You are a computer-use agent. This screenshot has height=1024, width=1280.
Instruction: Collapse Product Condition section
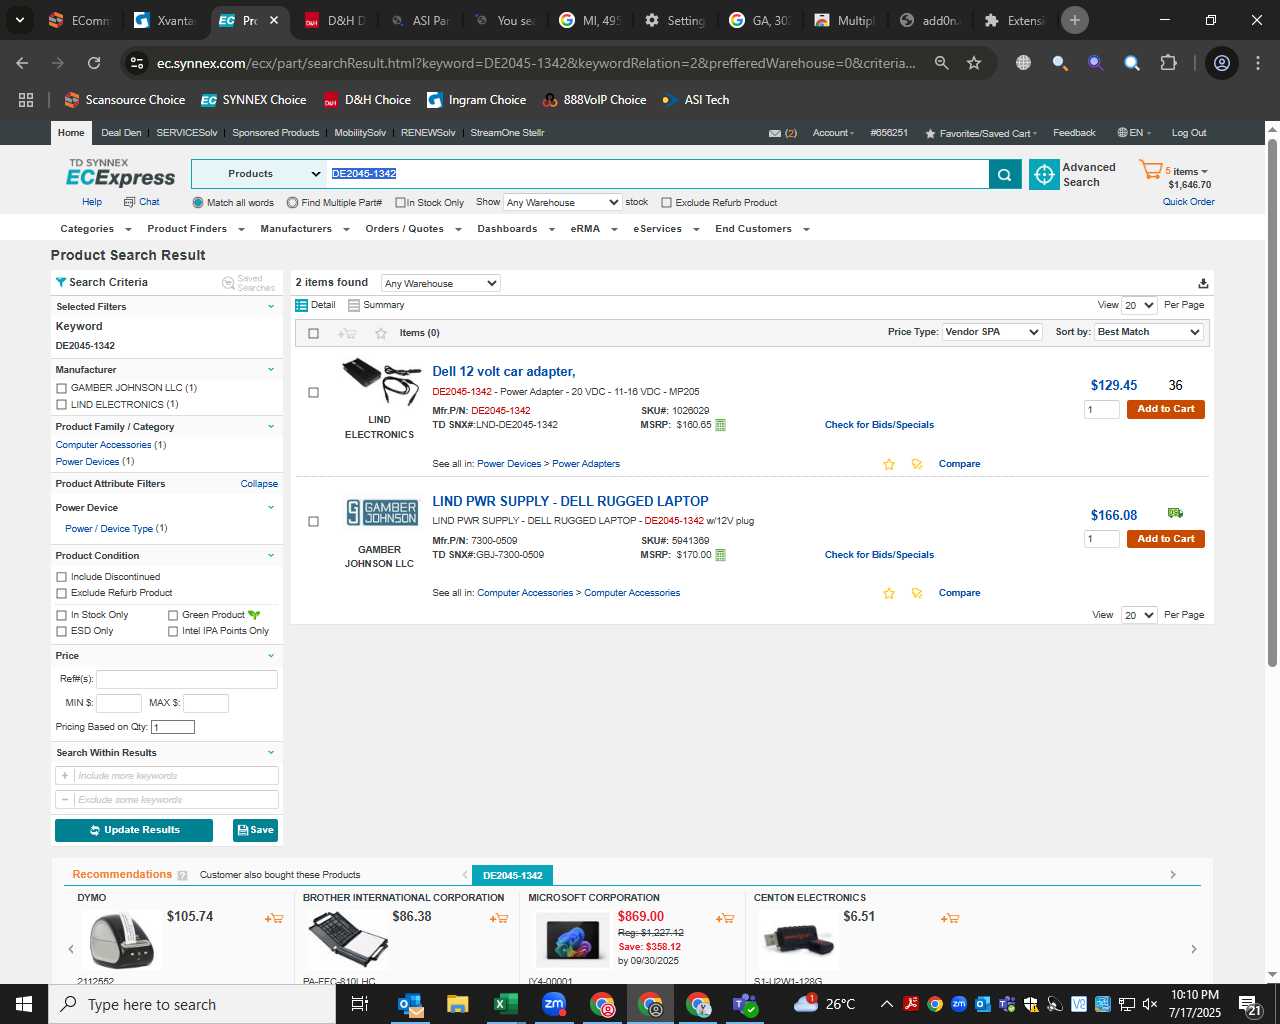271,556
